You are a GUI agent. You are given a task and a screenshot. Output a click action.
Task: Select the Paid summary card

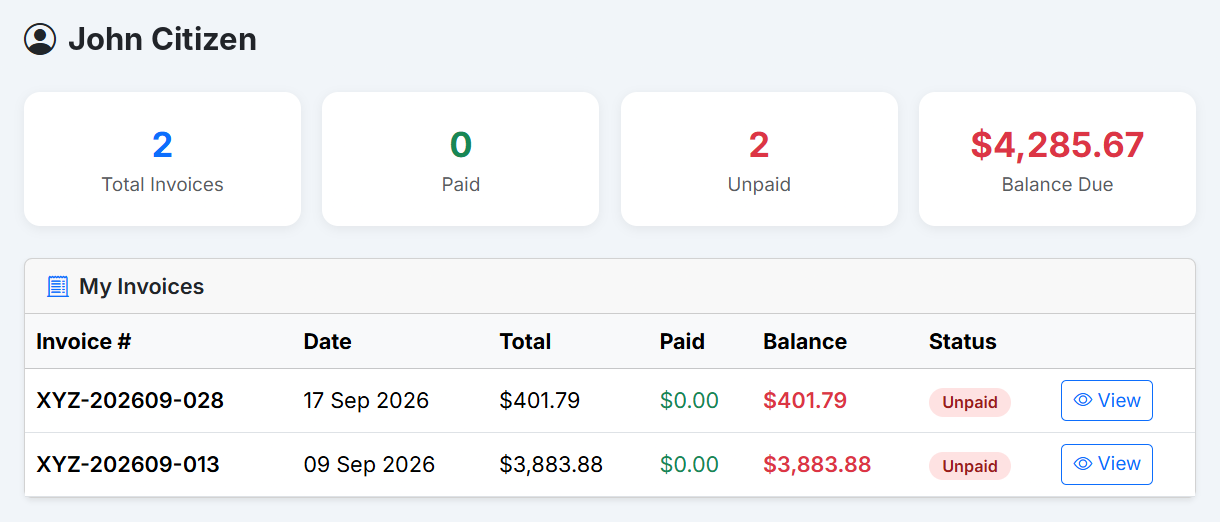click(460, 159)
